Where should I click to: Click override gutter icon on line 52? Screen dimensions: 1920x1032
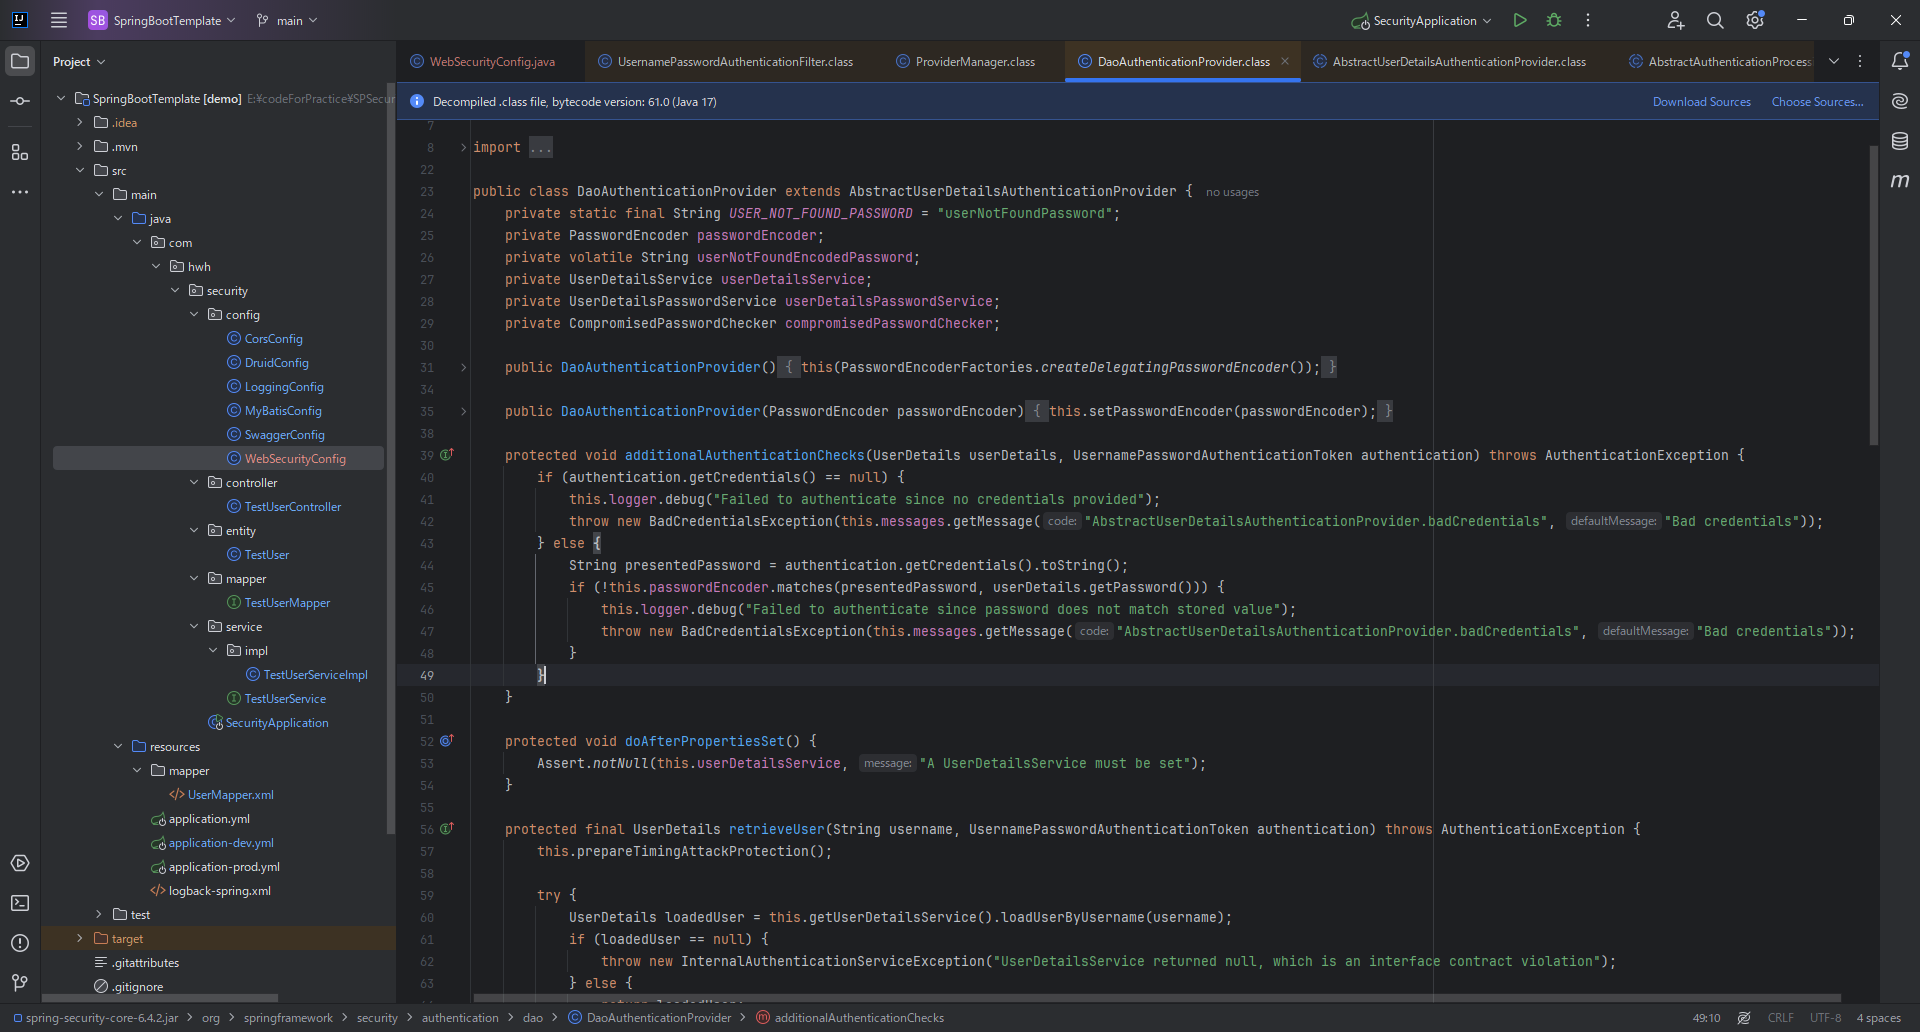click(x=447, y=741)
